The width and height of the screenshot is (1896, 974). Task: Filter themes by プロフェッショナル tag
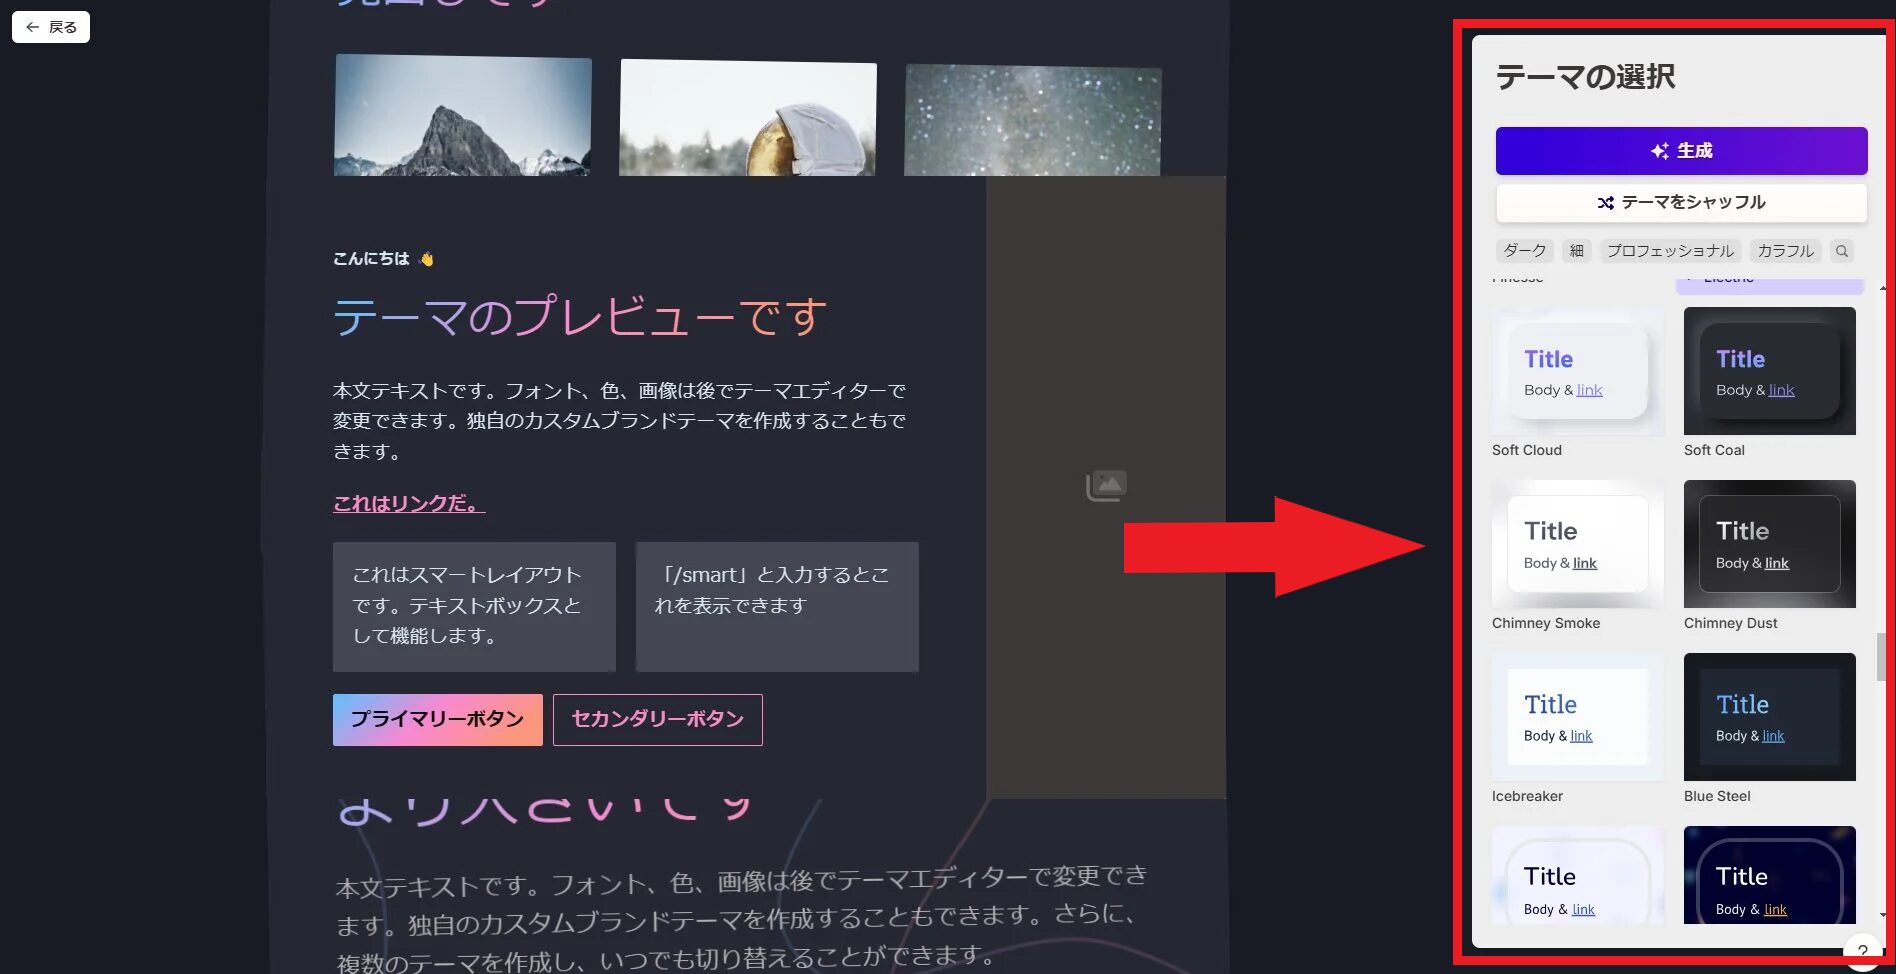click(1670, 251)
